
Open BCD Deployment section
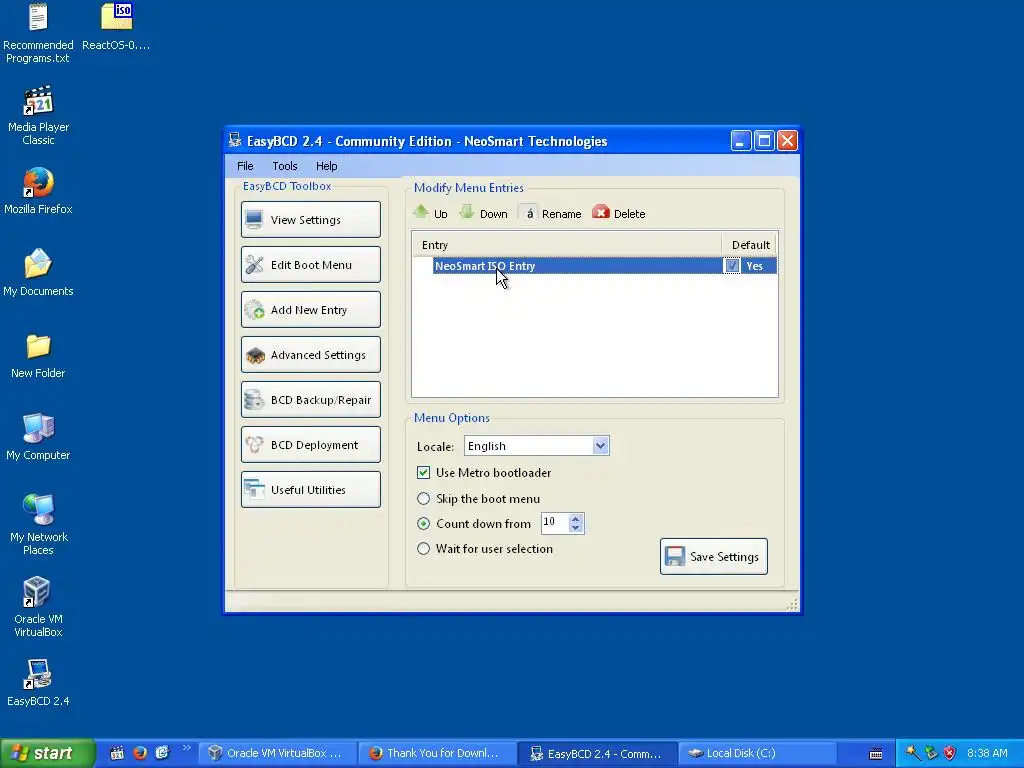click(x=311, y=445)
